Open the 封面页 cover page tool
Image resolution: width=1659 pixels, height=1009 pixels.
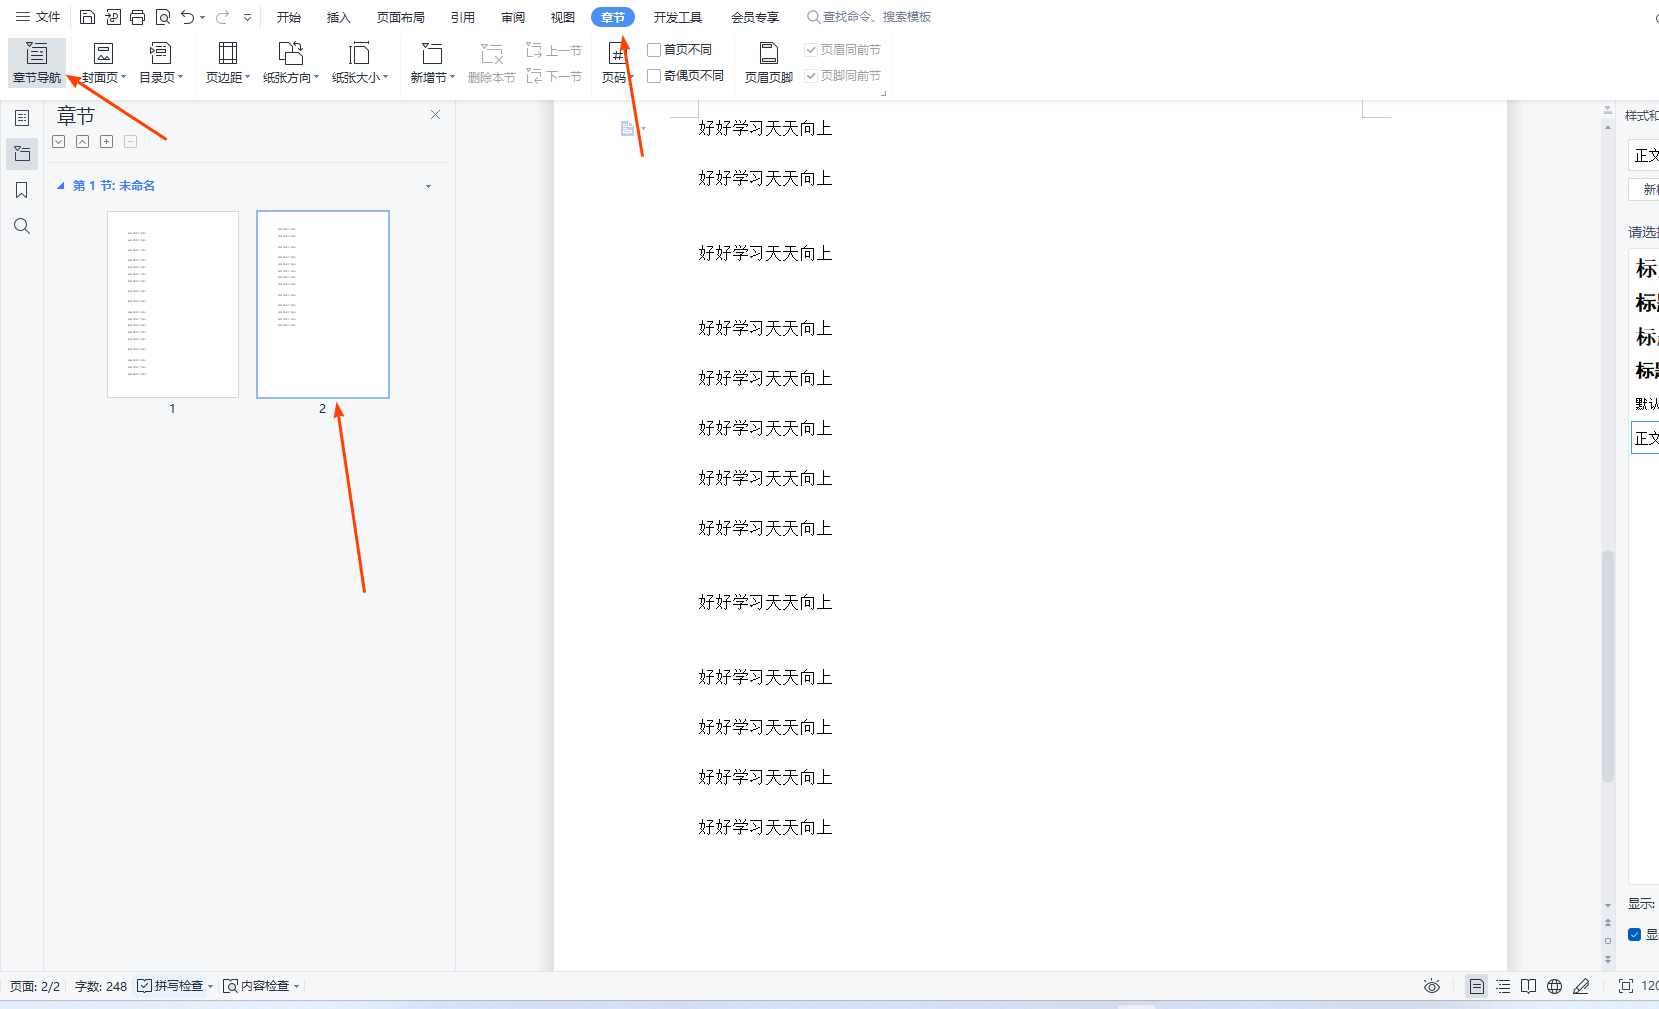click(x=103, y=62)
